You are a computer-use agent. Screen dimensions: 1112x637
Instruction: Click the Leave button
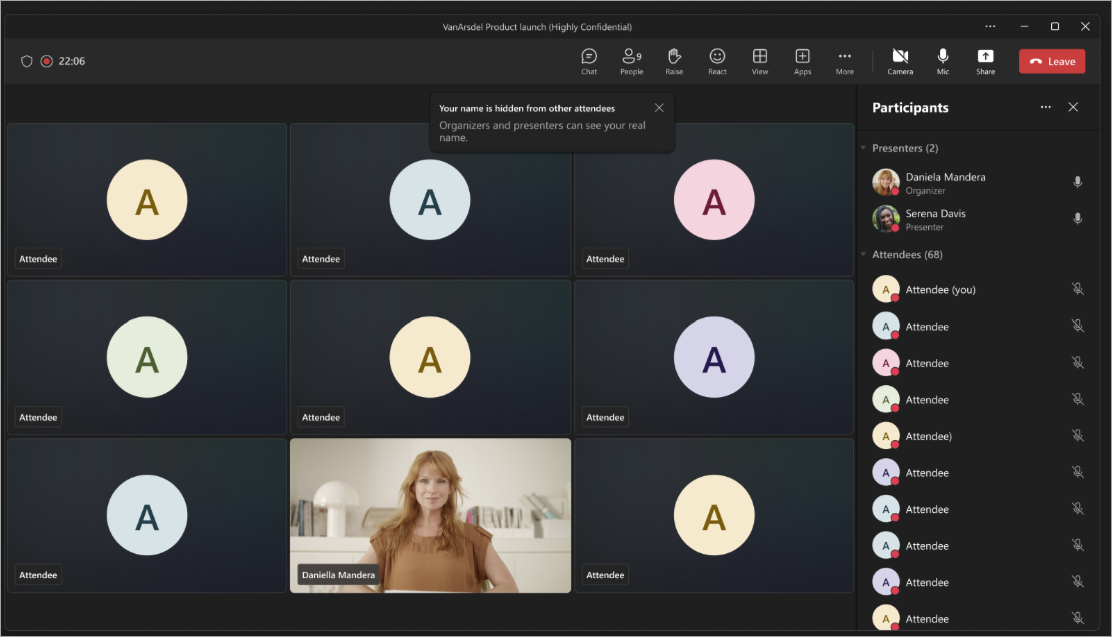(1052, 60)
